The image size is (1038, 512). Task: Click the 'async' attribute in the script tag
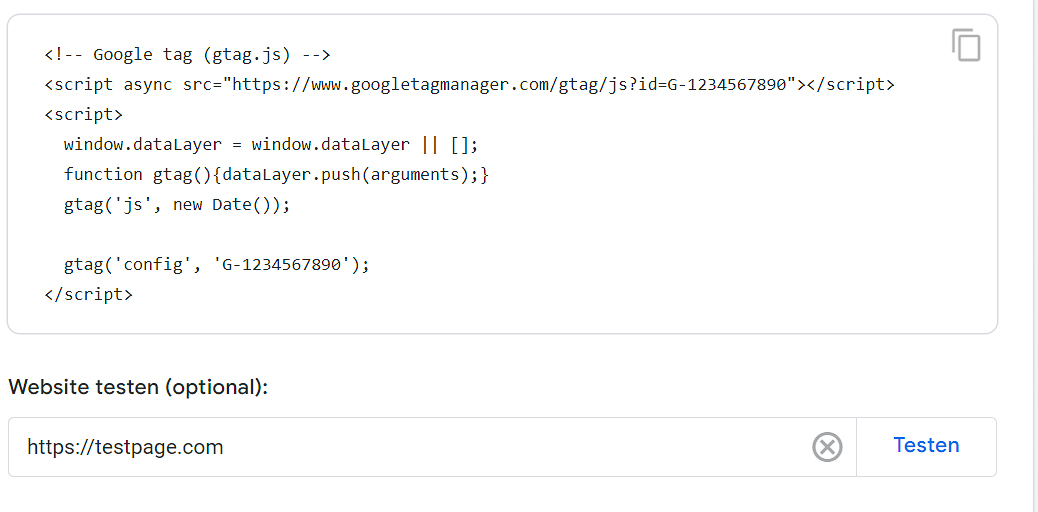point(148,85)
